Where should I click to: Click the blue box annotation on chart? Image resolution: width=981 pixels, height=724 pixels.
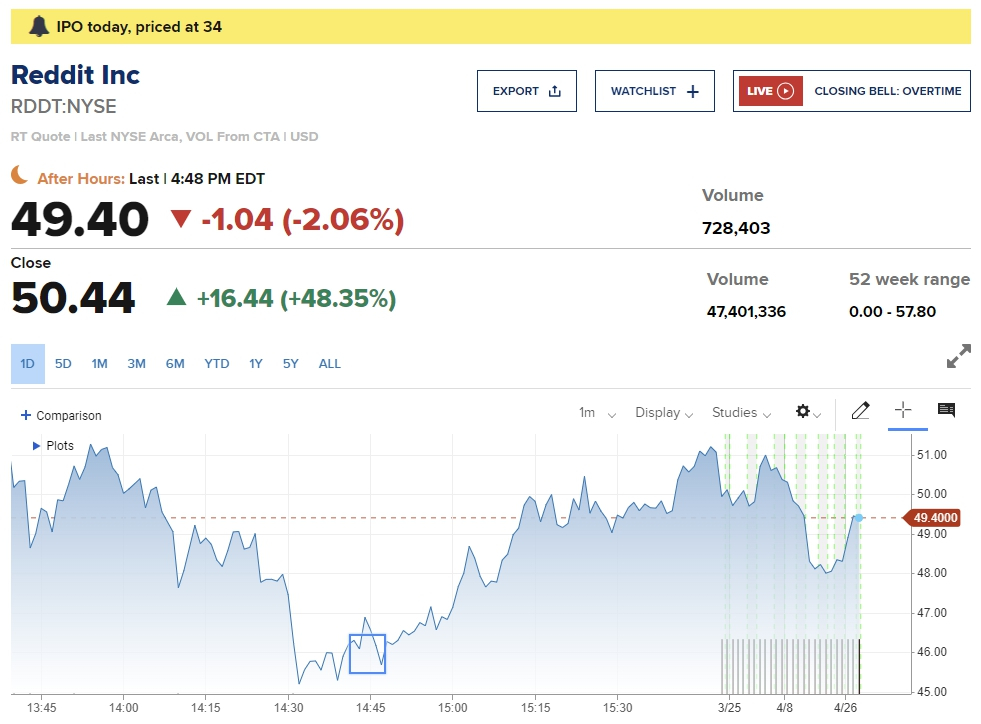[x=367, y=653]
